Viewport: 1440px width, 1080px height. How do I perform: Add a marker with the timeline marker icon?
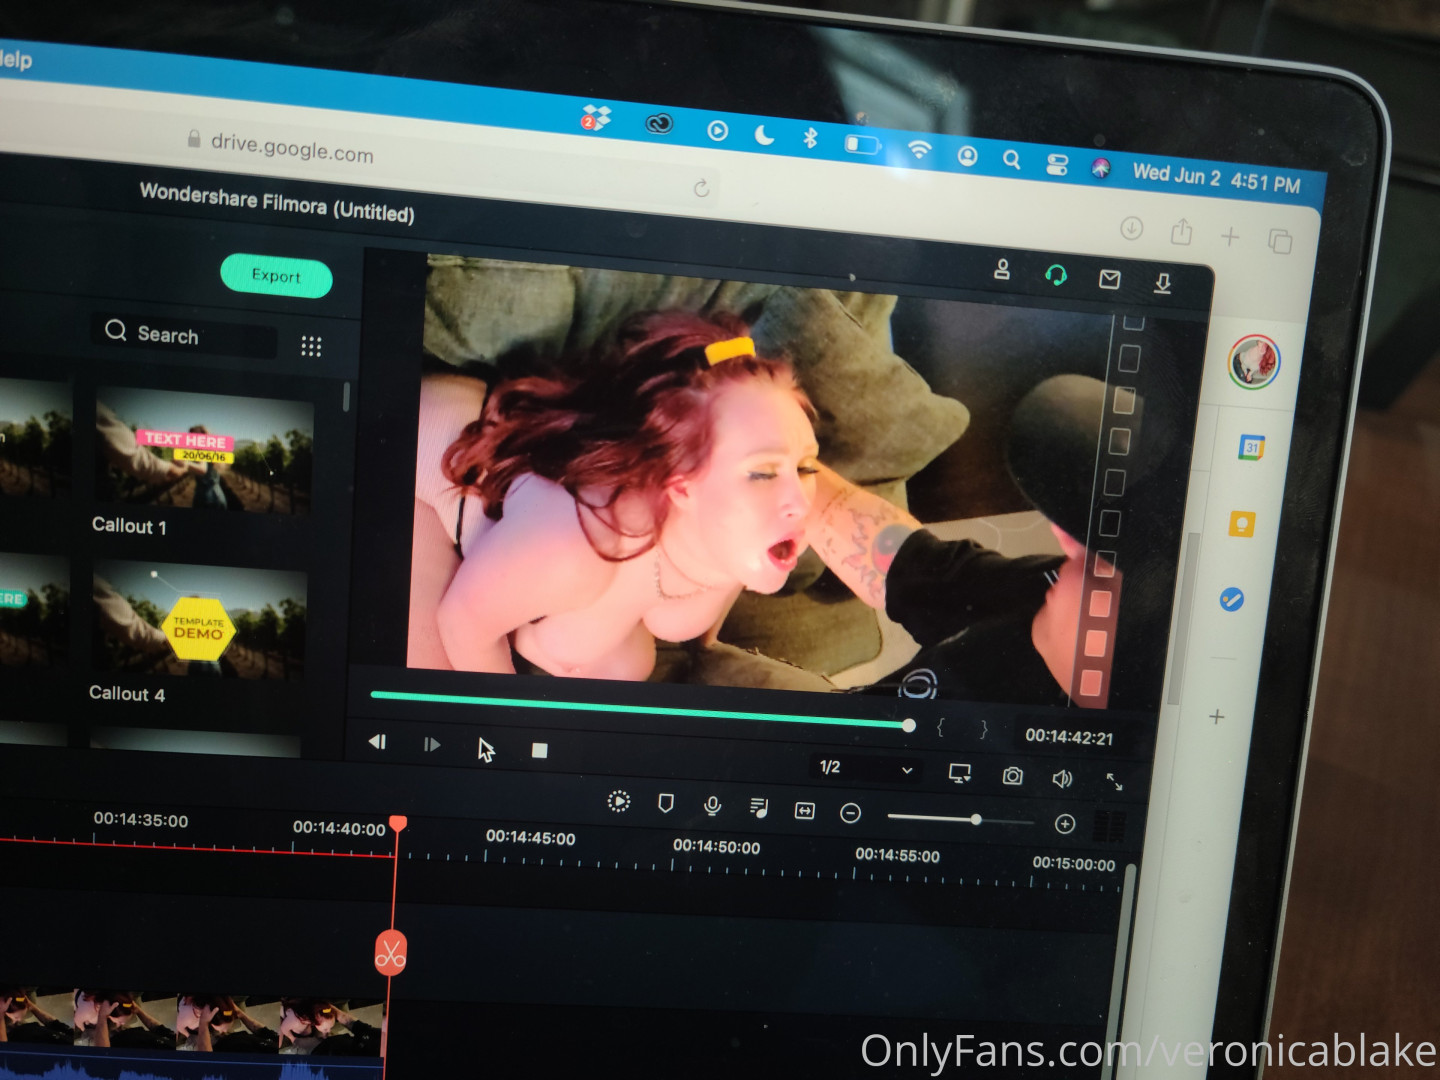[x=665, y=803]
